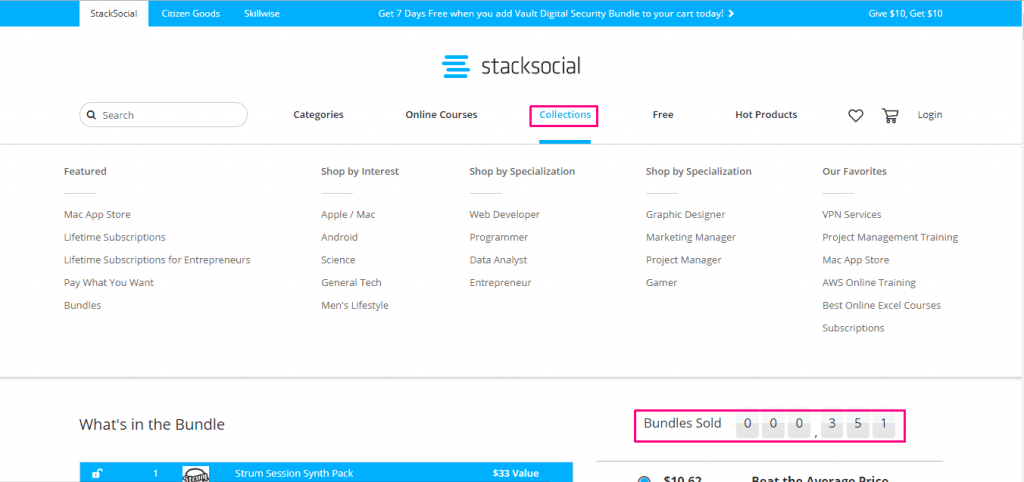Go to Lifetime Subscriptions for Entrepreneurs
The image size is (1024, 482).
157,260
